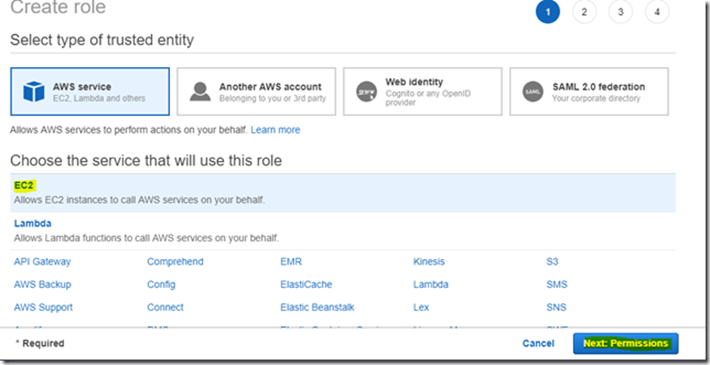710x365 pixels.
Task: Click the blue AWS service cube icon
Action: 34,91
